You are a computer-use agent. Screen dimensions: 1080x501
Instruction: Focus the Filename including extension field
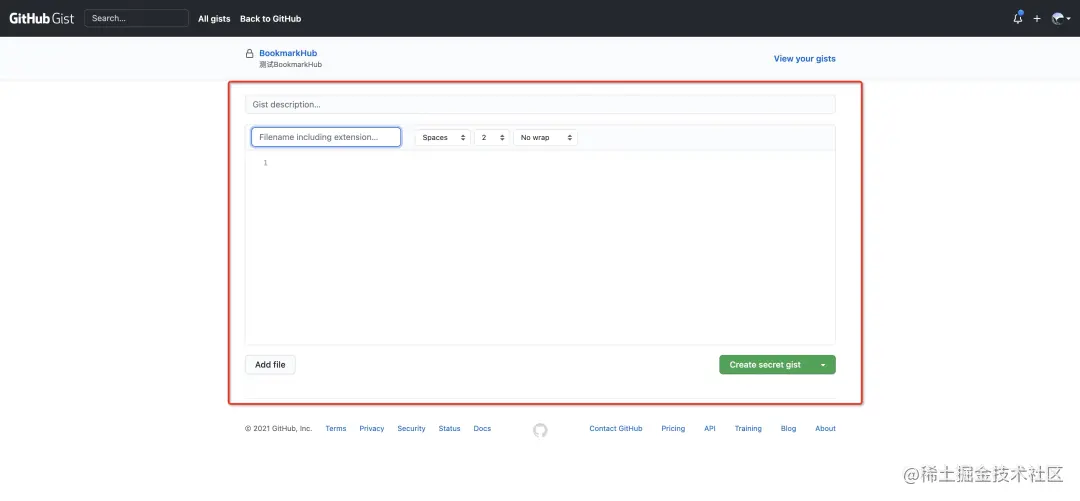point(326,137)
